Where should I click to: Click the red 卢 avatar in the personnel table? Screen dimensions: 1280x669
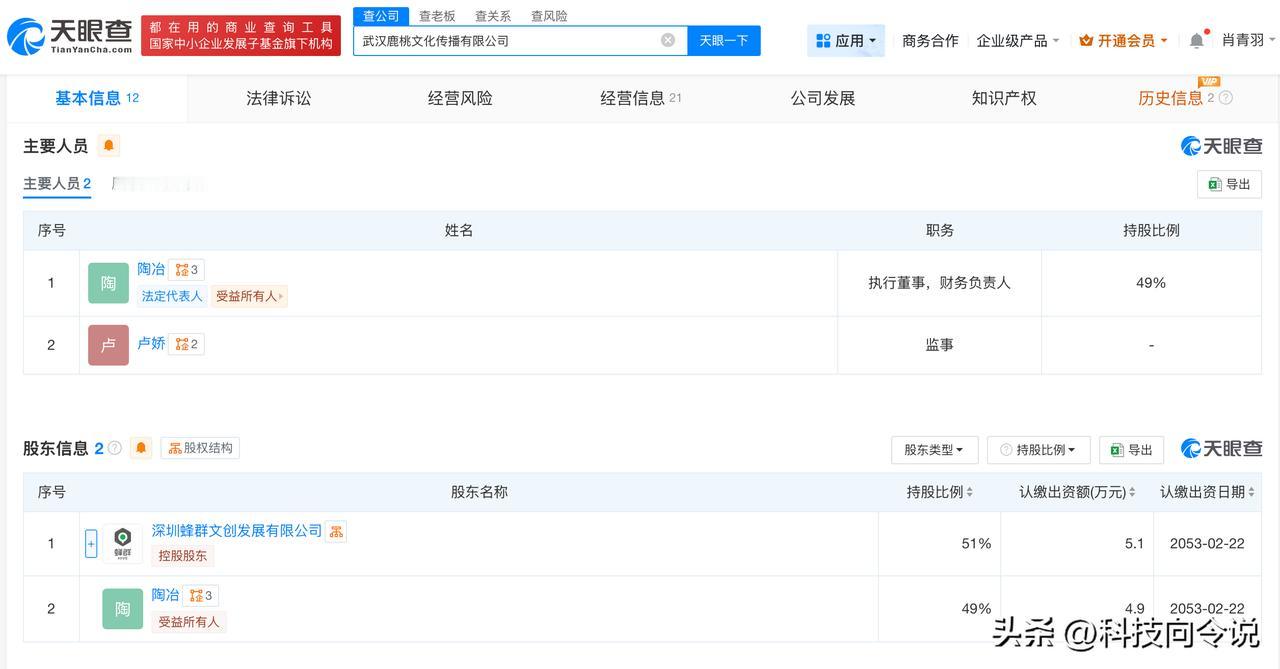click(108, 345)
